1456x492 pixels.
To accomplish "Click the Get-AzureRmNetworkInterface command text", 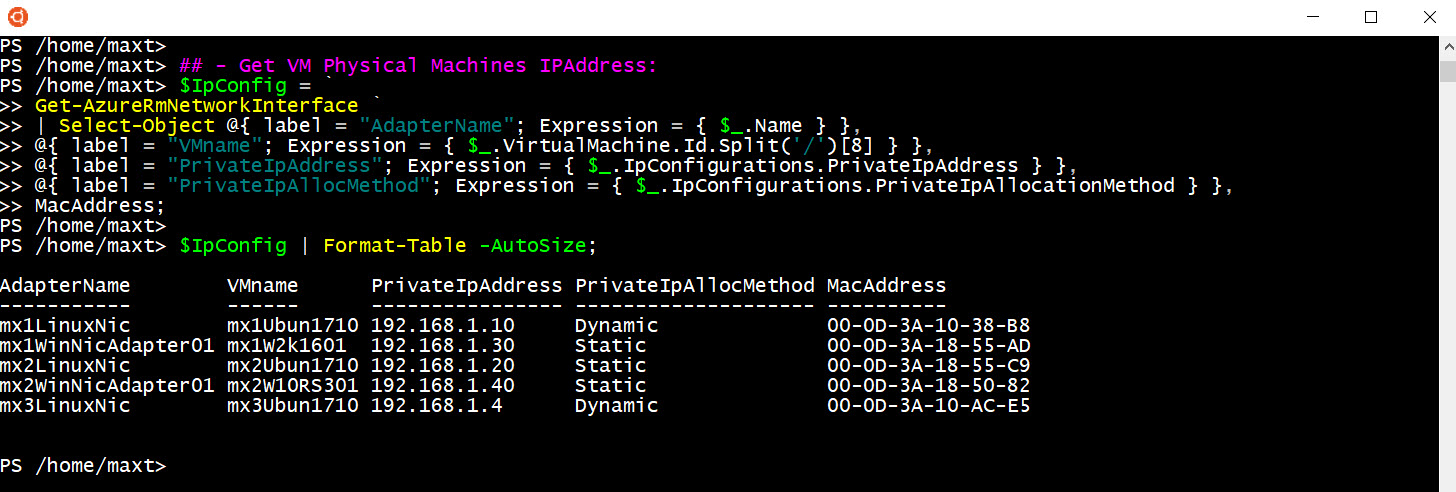I will [196, 106].
